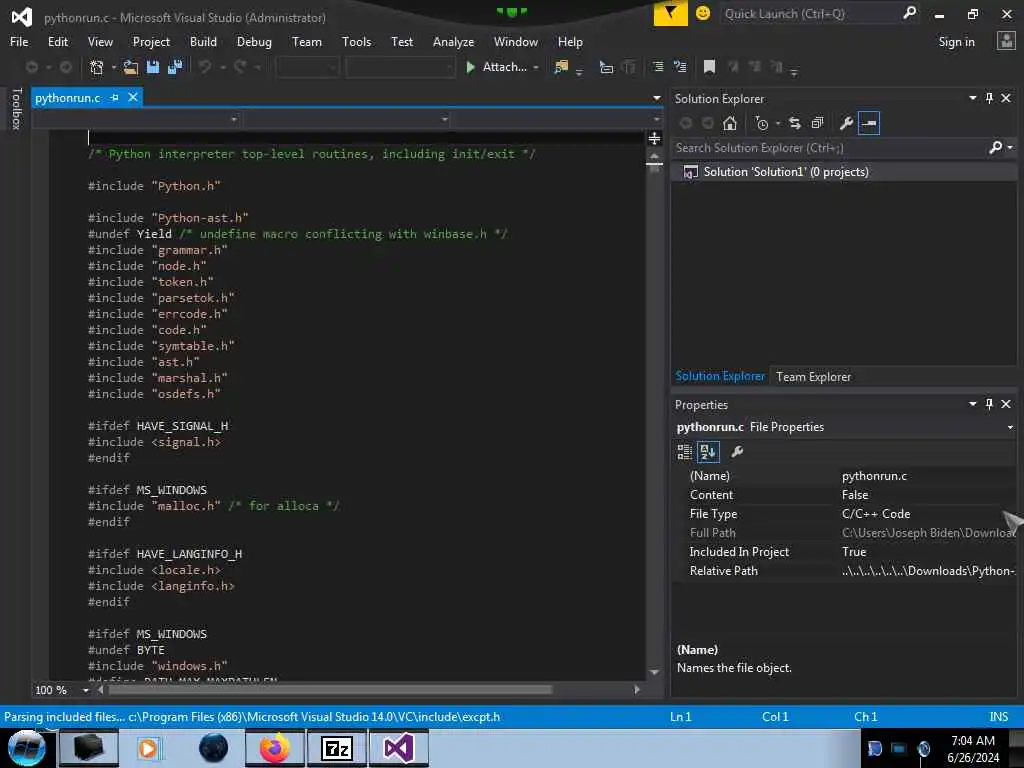1024x768 pixels.
Task: Toggle auto-hide pin on Solution Explorer
Action: click(989, 98)
